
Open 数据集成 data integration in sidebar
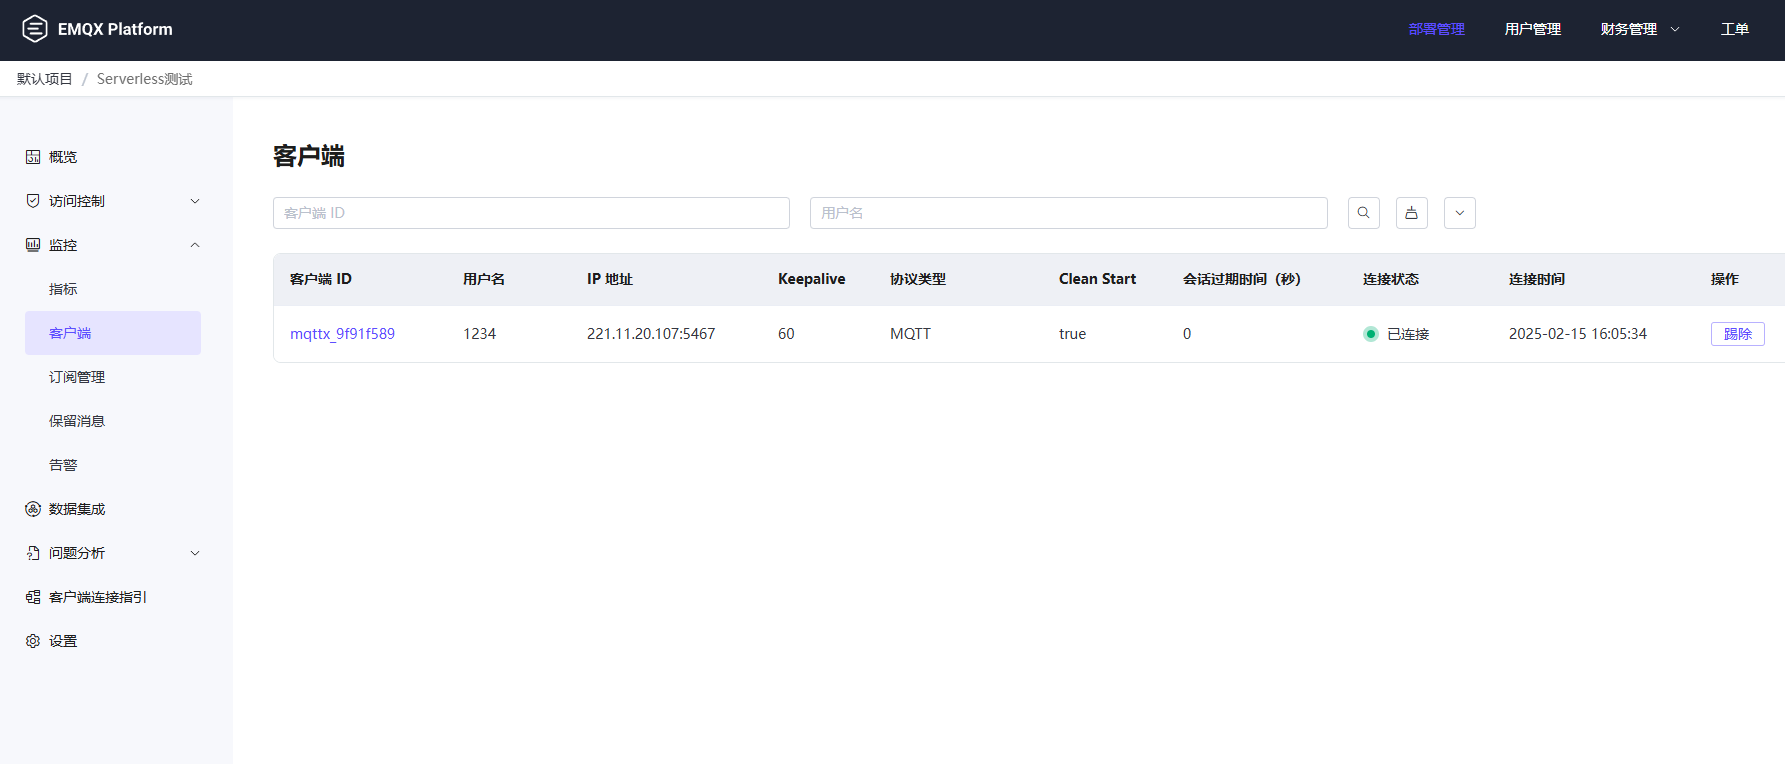click(77, 509)
